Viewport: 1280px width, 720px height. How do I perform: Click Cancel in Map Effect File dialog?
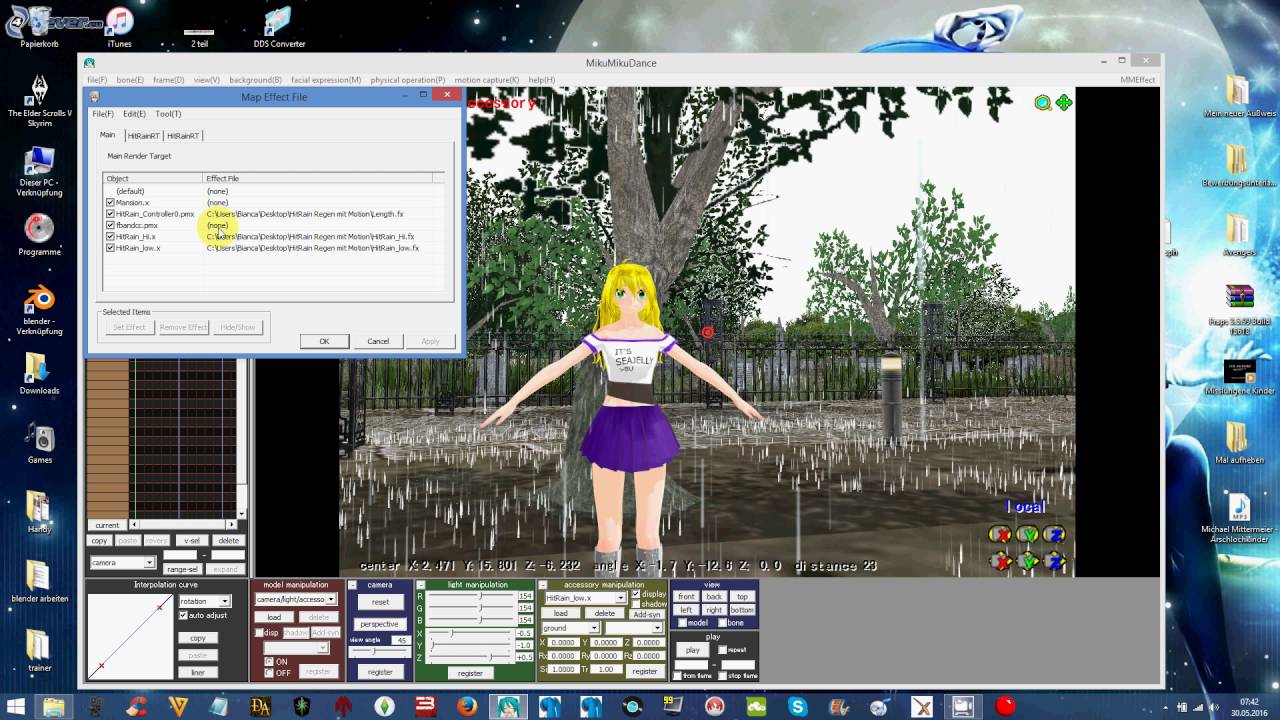(x=378, y=341)
